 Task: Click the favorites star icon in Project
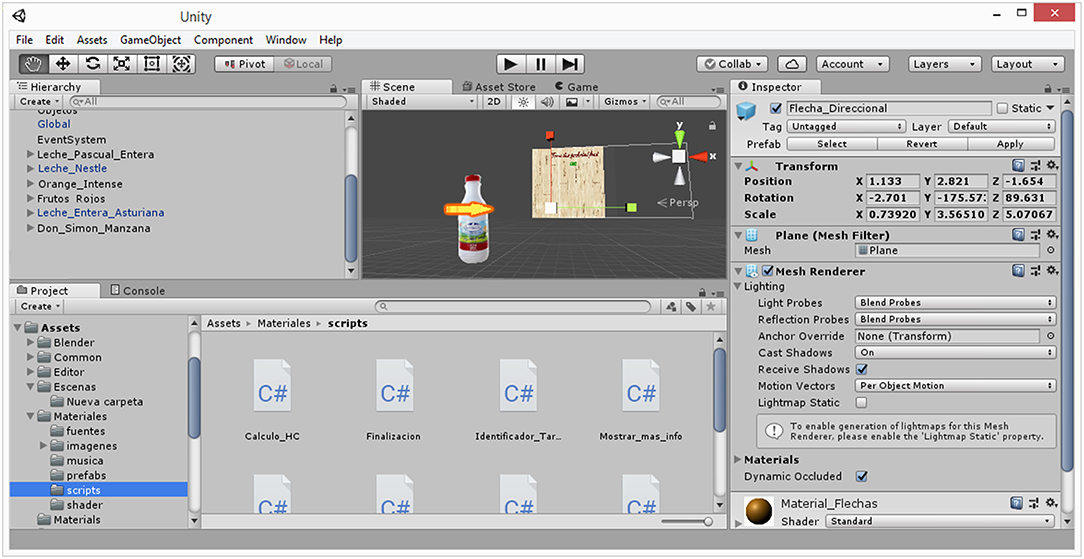pyautogui.click(x=711, y=307)
